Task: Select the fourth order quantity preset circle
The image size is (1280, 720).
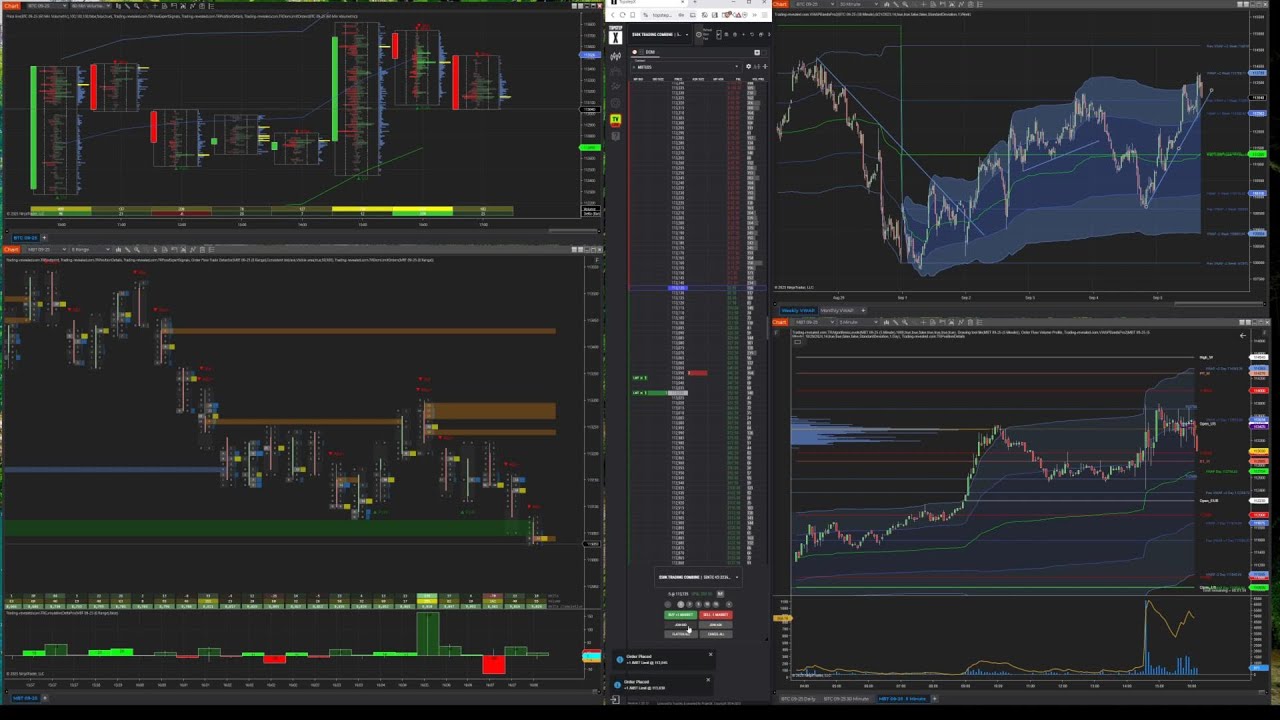Action: [707, 604]
